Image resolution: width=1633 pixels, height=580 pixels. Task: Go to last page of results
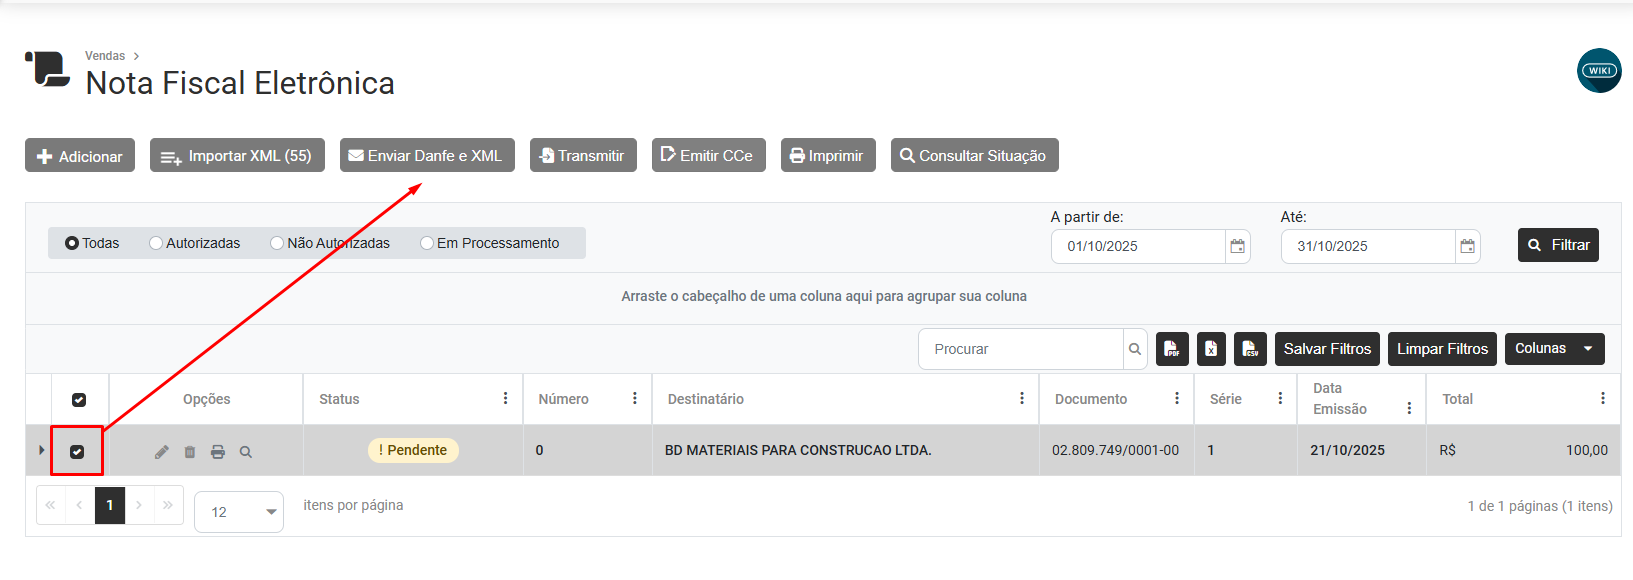(168, 505)
